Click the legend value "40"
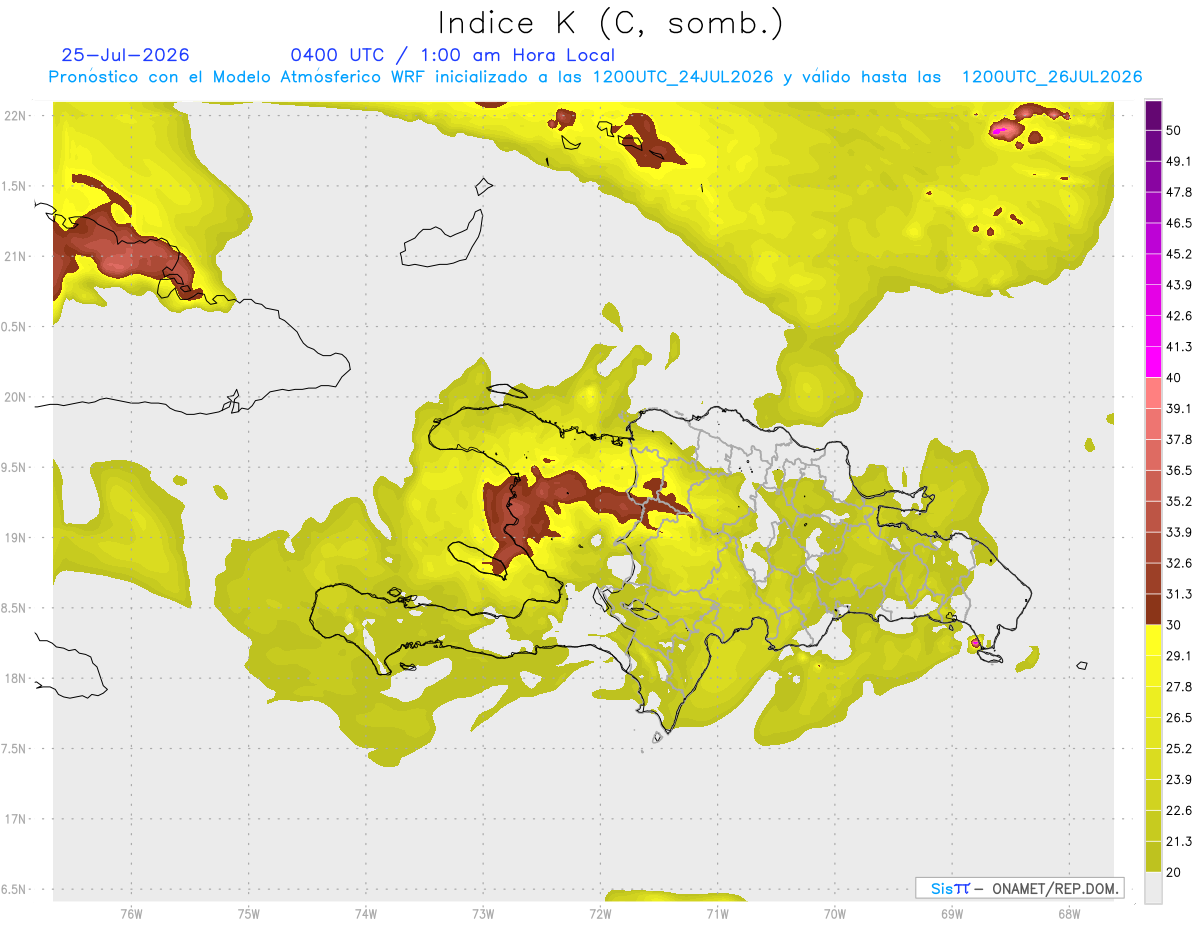This screenshot has width=1200, height=927. coord(1175,378)
